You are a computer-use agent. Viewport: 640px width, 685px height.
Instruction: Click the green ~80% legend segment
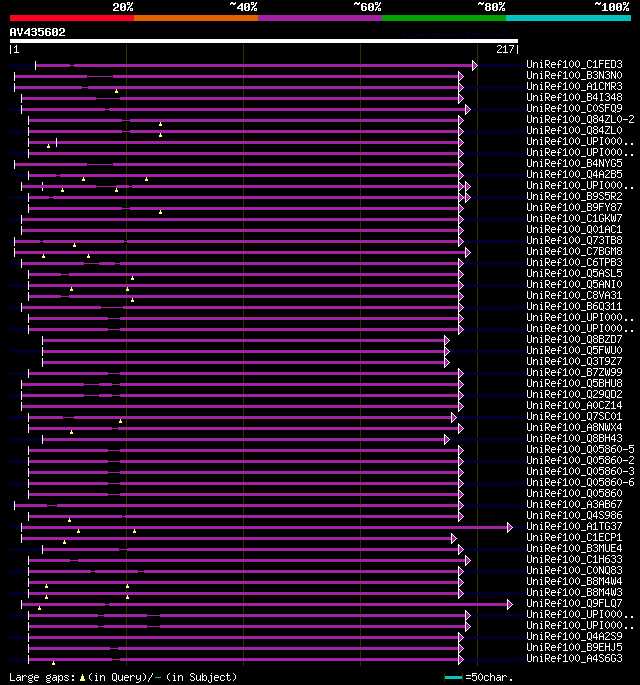point(444,18)
